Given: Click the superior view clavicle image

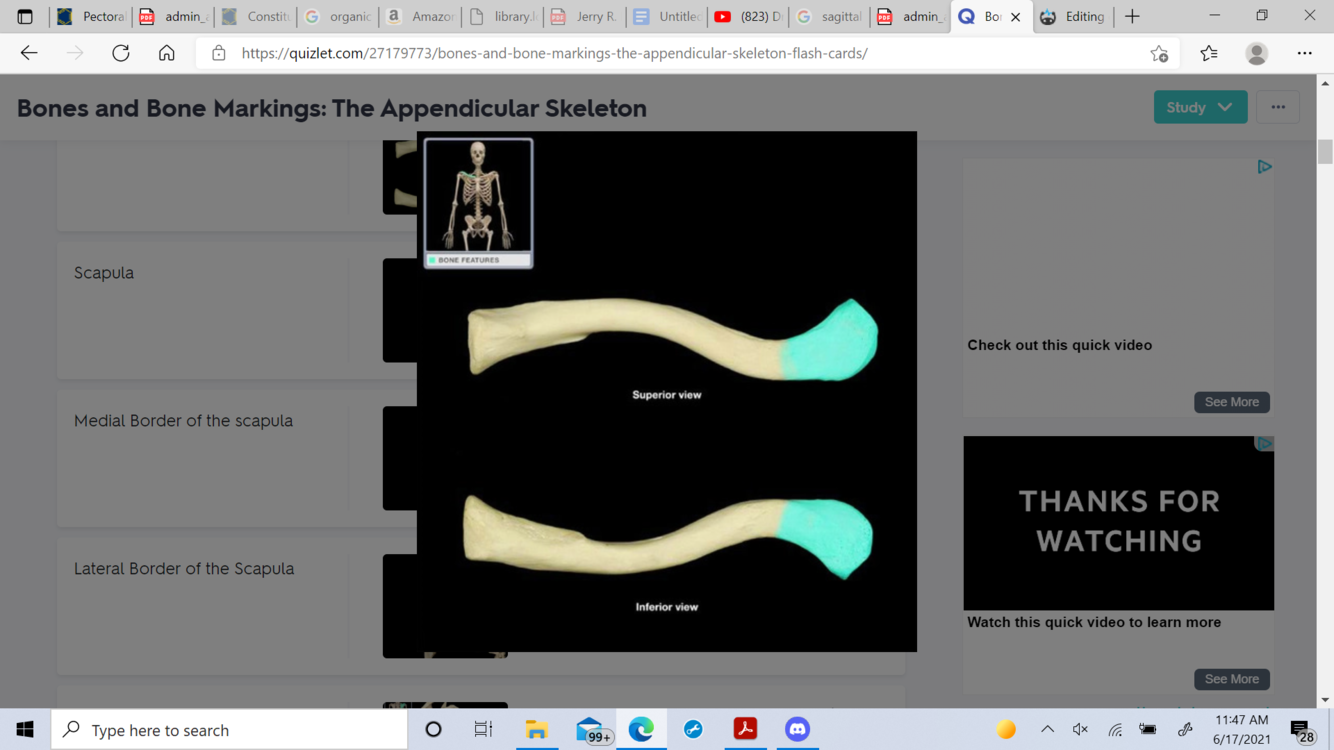Looking at the screenshot, I should [672, 339].
